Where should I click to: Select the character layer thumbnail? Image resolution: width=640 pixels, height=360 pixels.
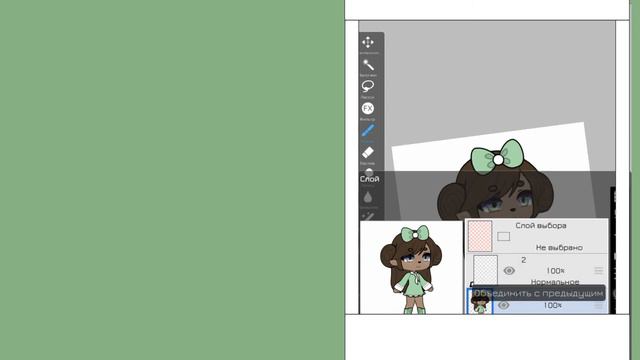[x=480, y=302]
